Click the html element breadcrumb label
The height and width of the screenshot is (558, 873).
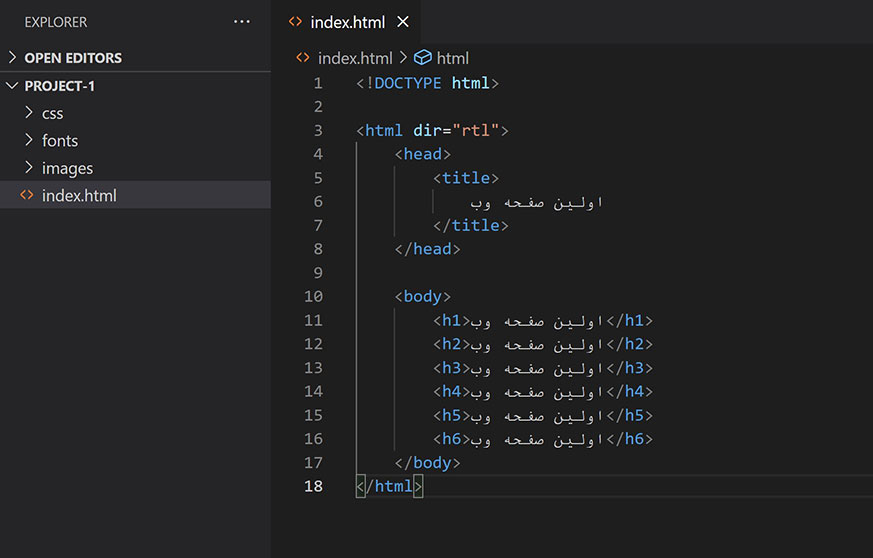tap(452, 58)
